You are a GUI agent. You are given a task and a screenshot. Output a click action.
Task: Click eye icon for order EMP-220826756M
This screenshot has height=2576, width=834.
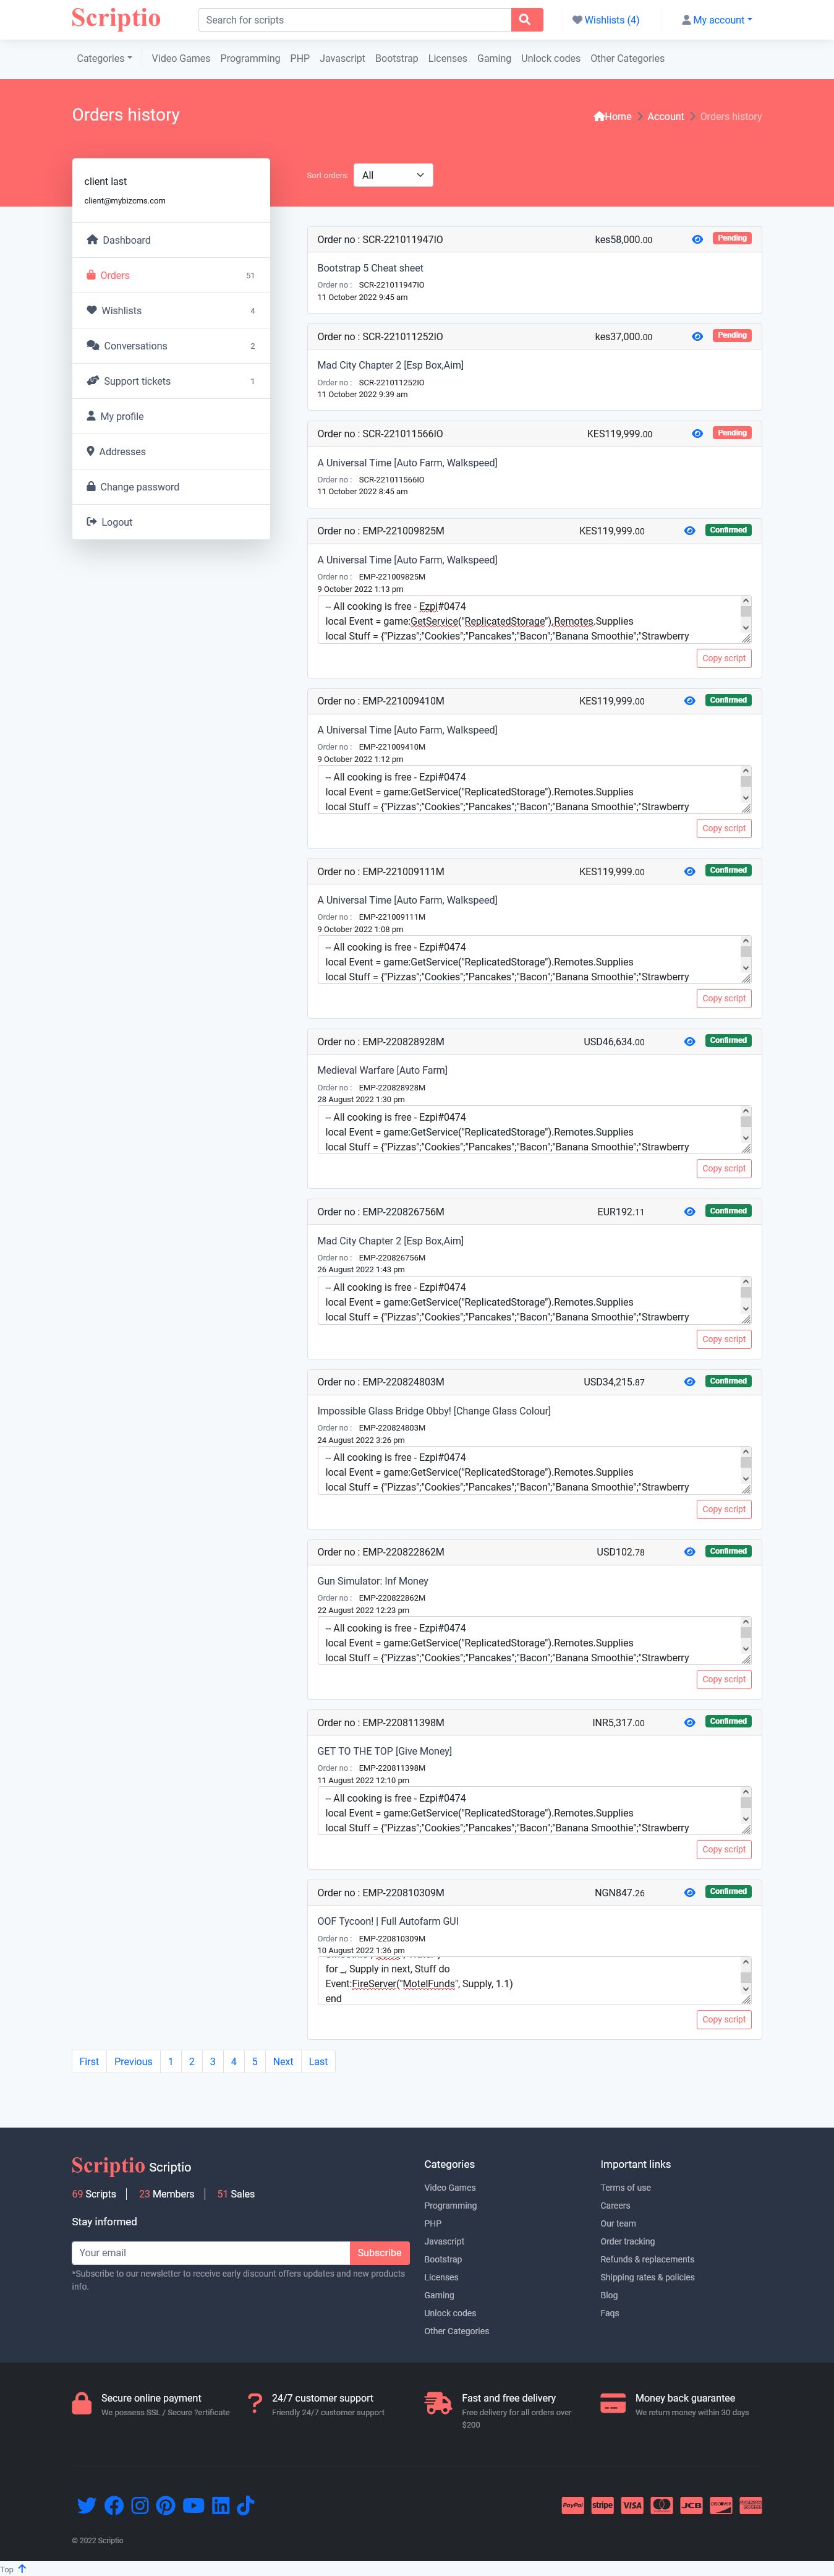pyautogui.click(x=689, y=1211)
